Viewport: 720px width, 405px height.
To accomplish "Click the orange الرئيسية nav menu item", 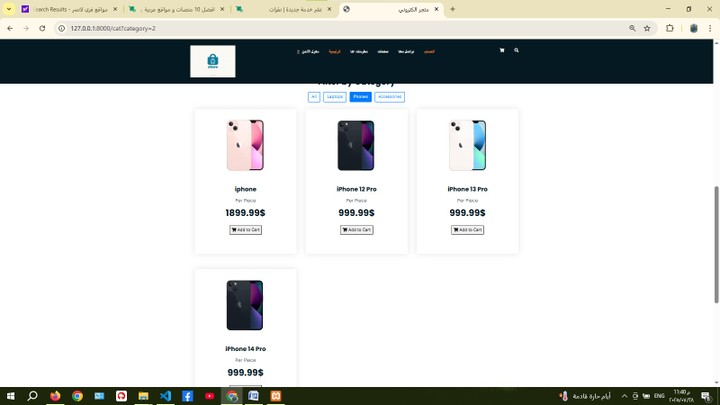I will coord(334,51).
